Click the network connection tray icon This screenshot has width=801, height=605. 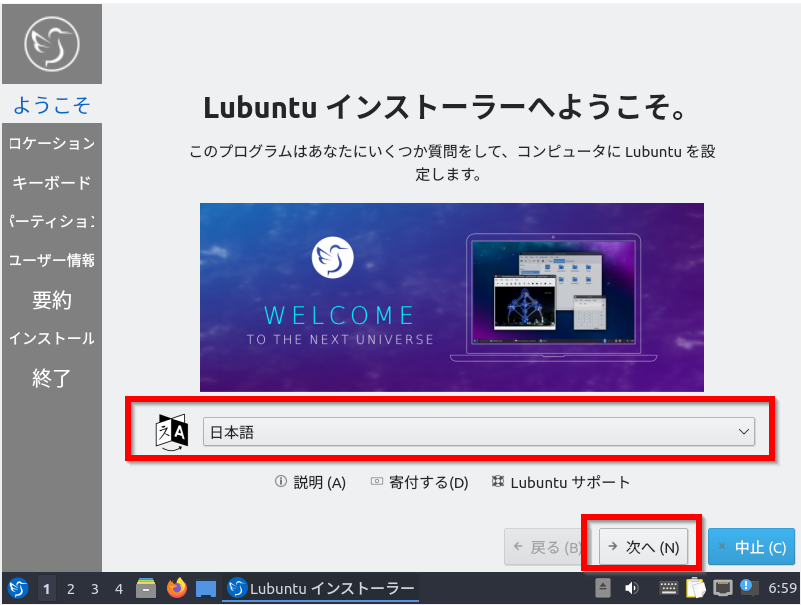click(723, 589)
